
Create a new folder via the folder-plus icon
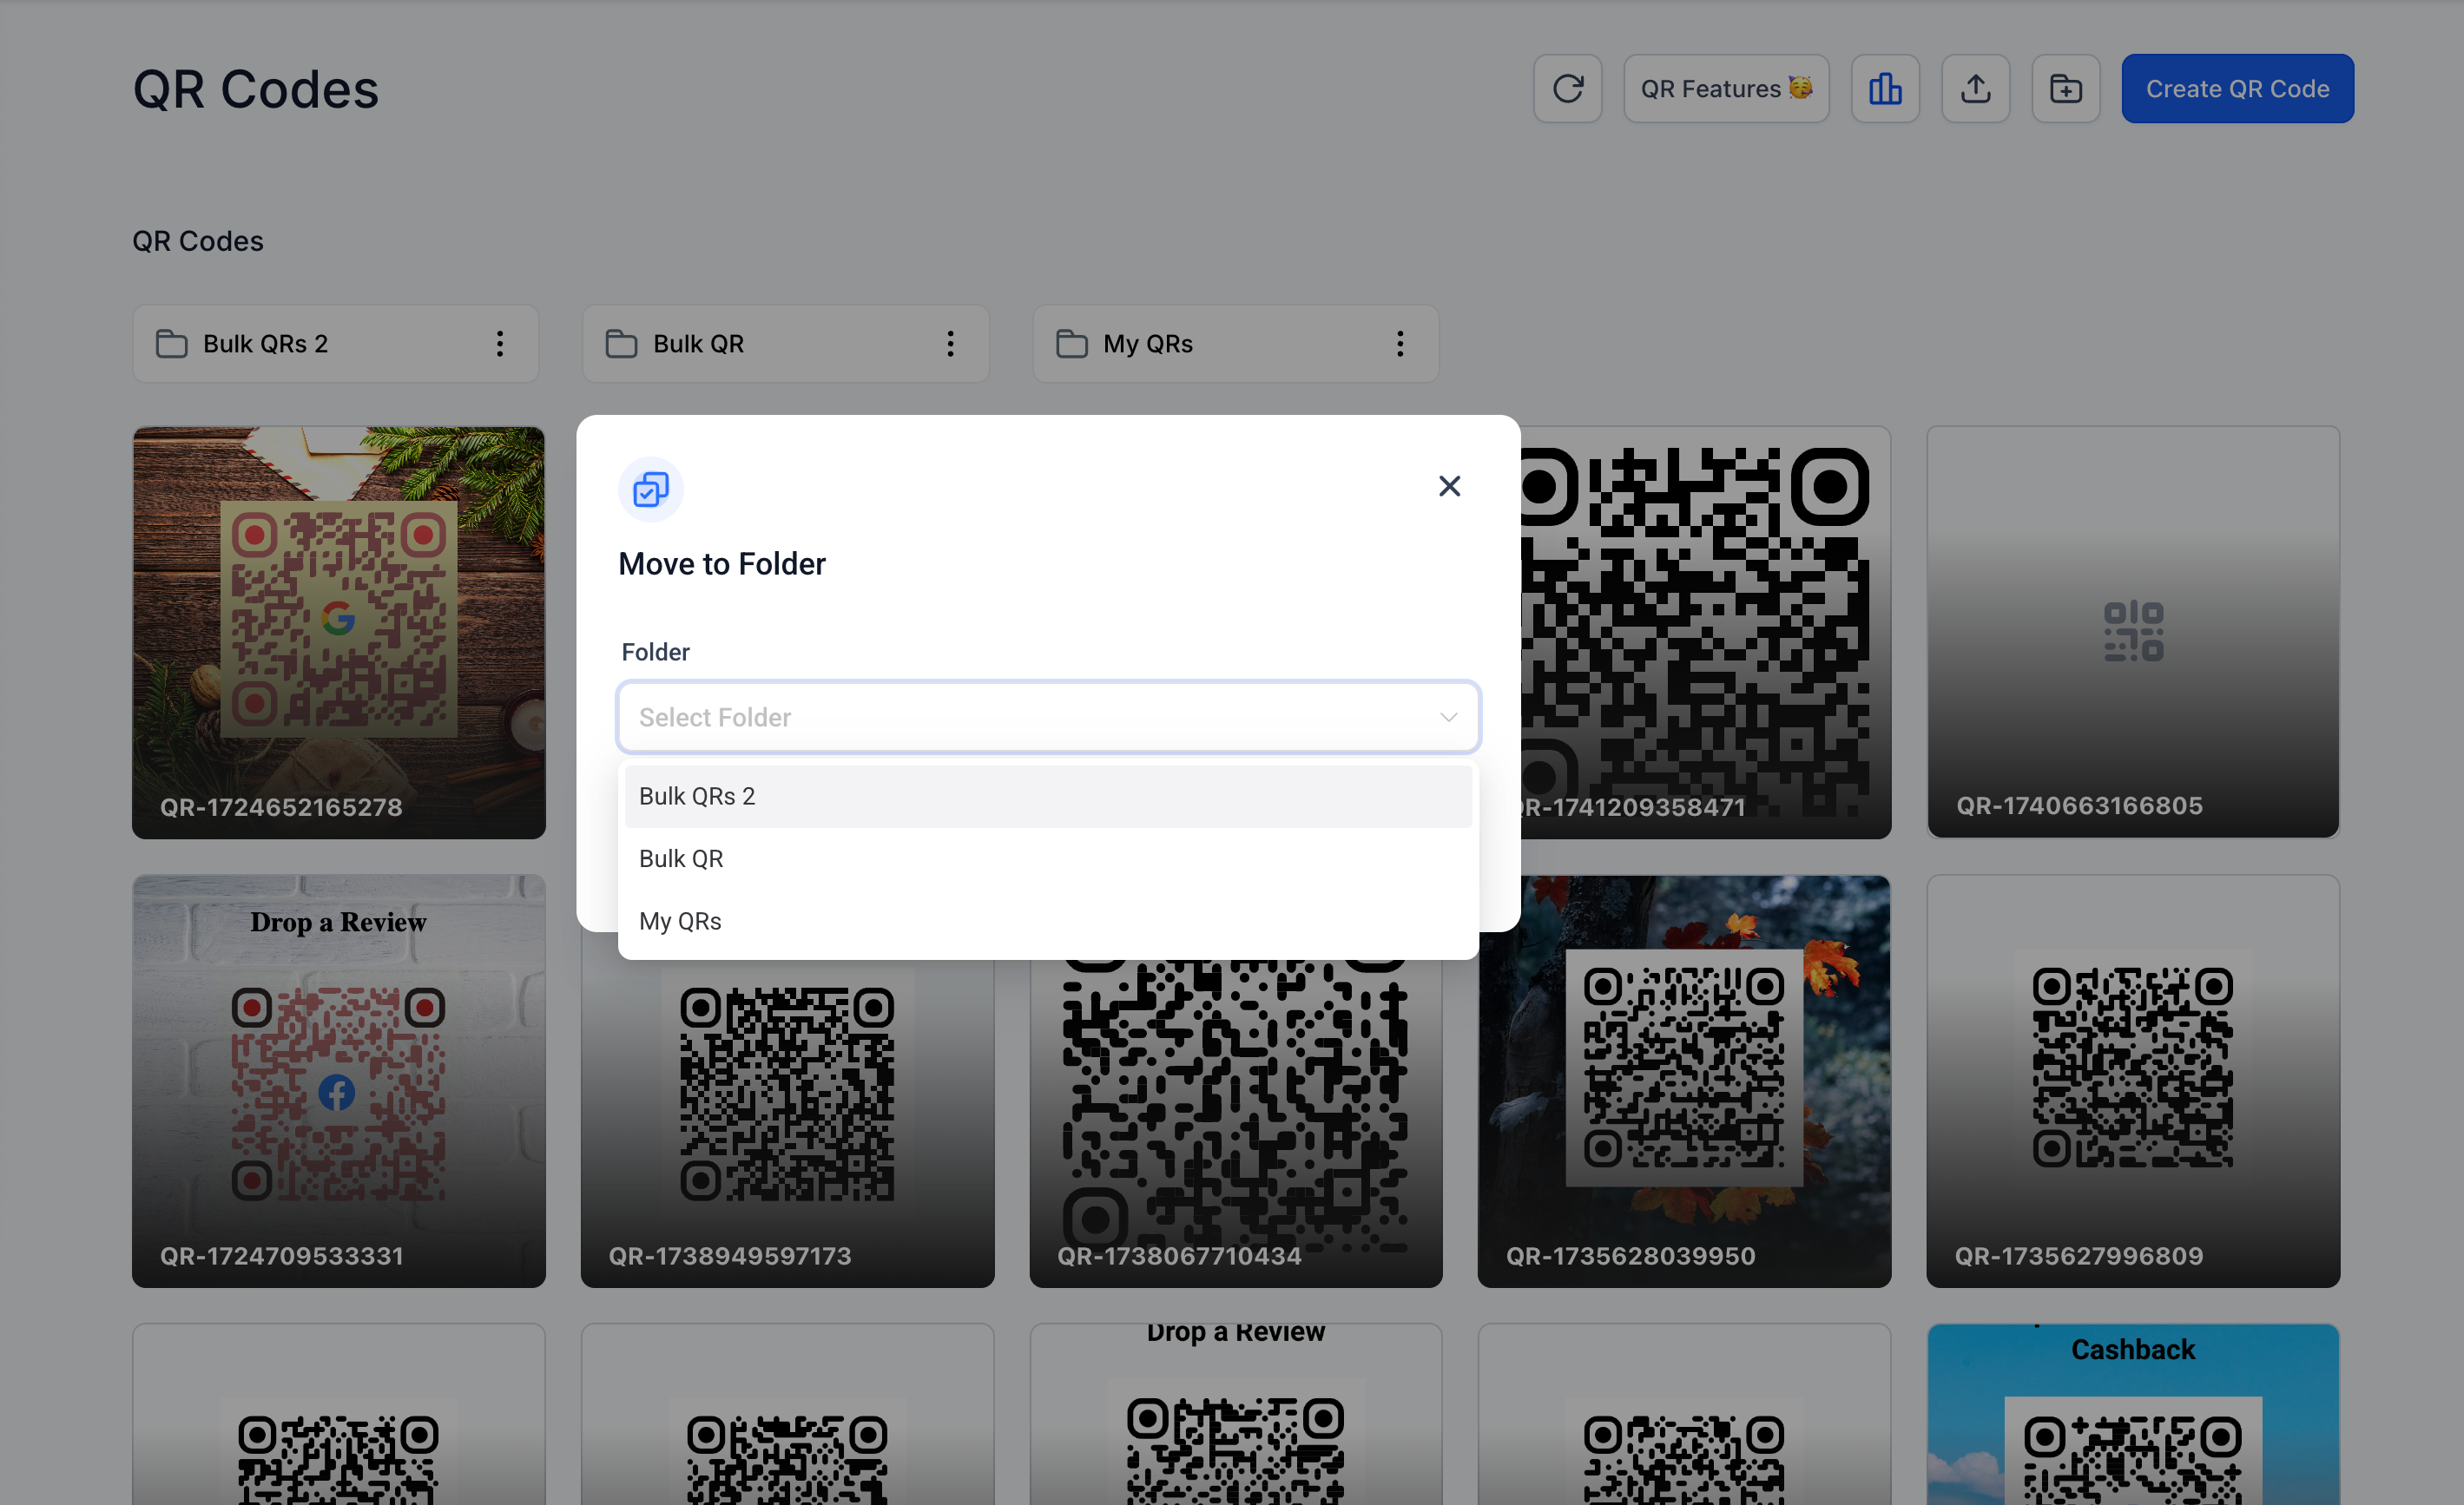tap(2066, 88)
